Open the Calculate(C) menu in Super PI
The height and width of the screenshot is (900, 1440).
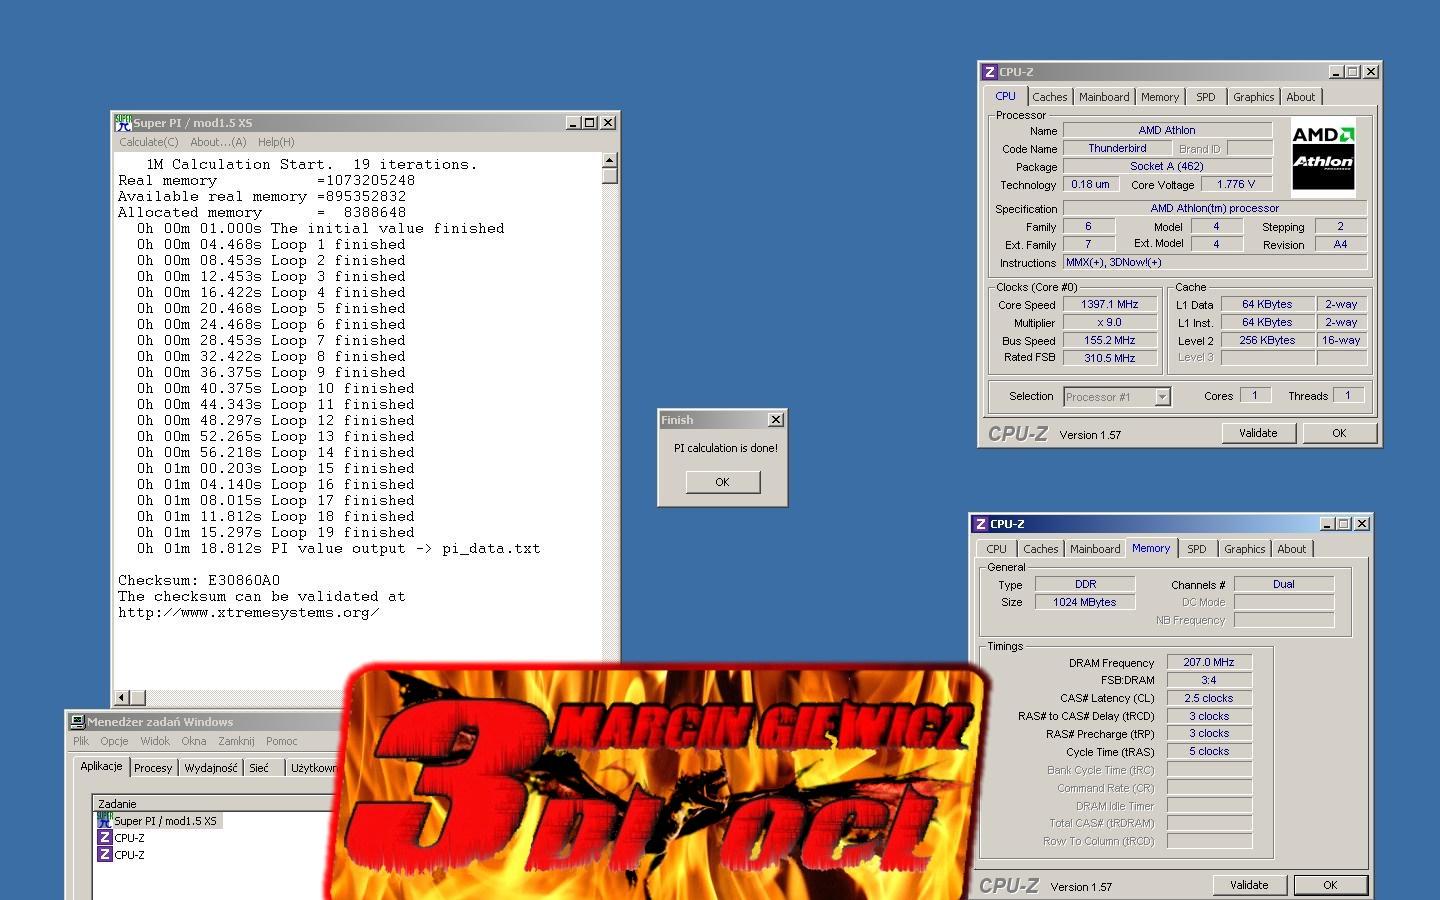pos(149,142)
